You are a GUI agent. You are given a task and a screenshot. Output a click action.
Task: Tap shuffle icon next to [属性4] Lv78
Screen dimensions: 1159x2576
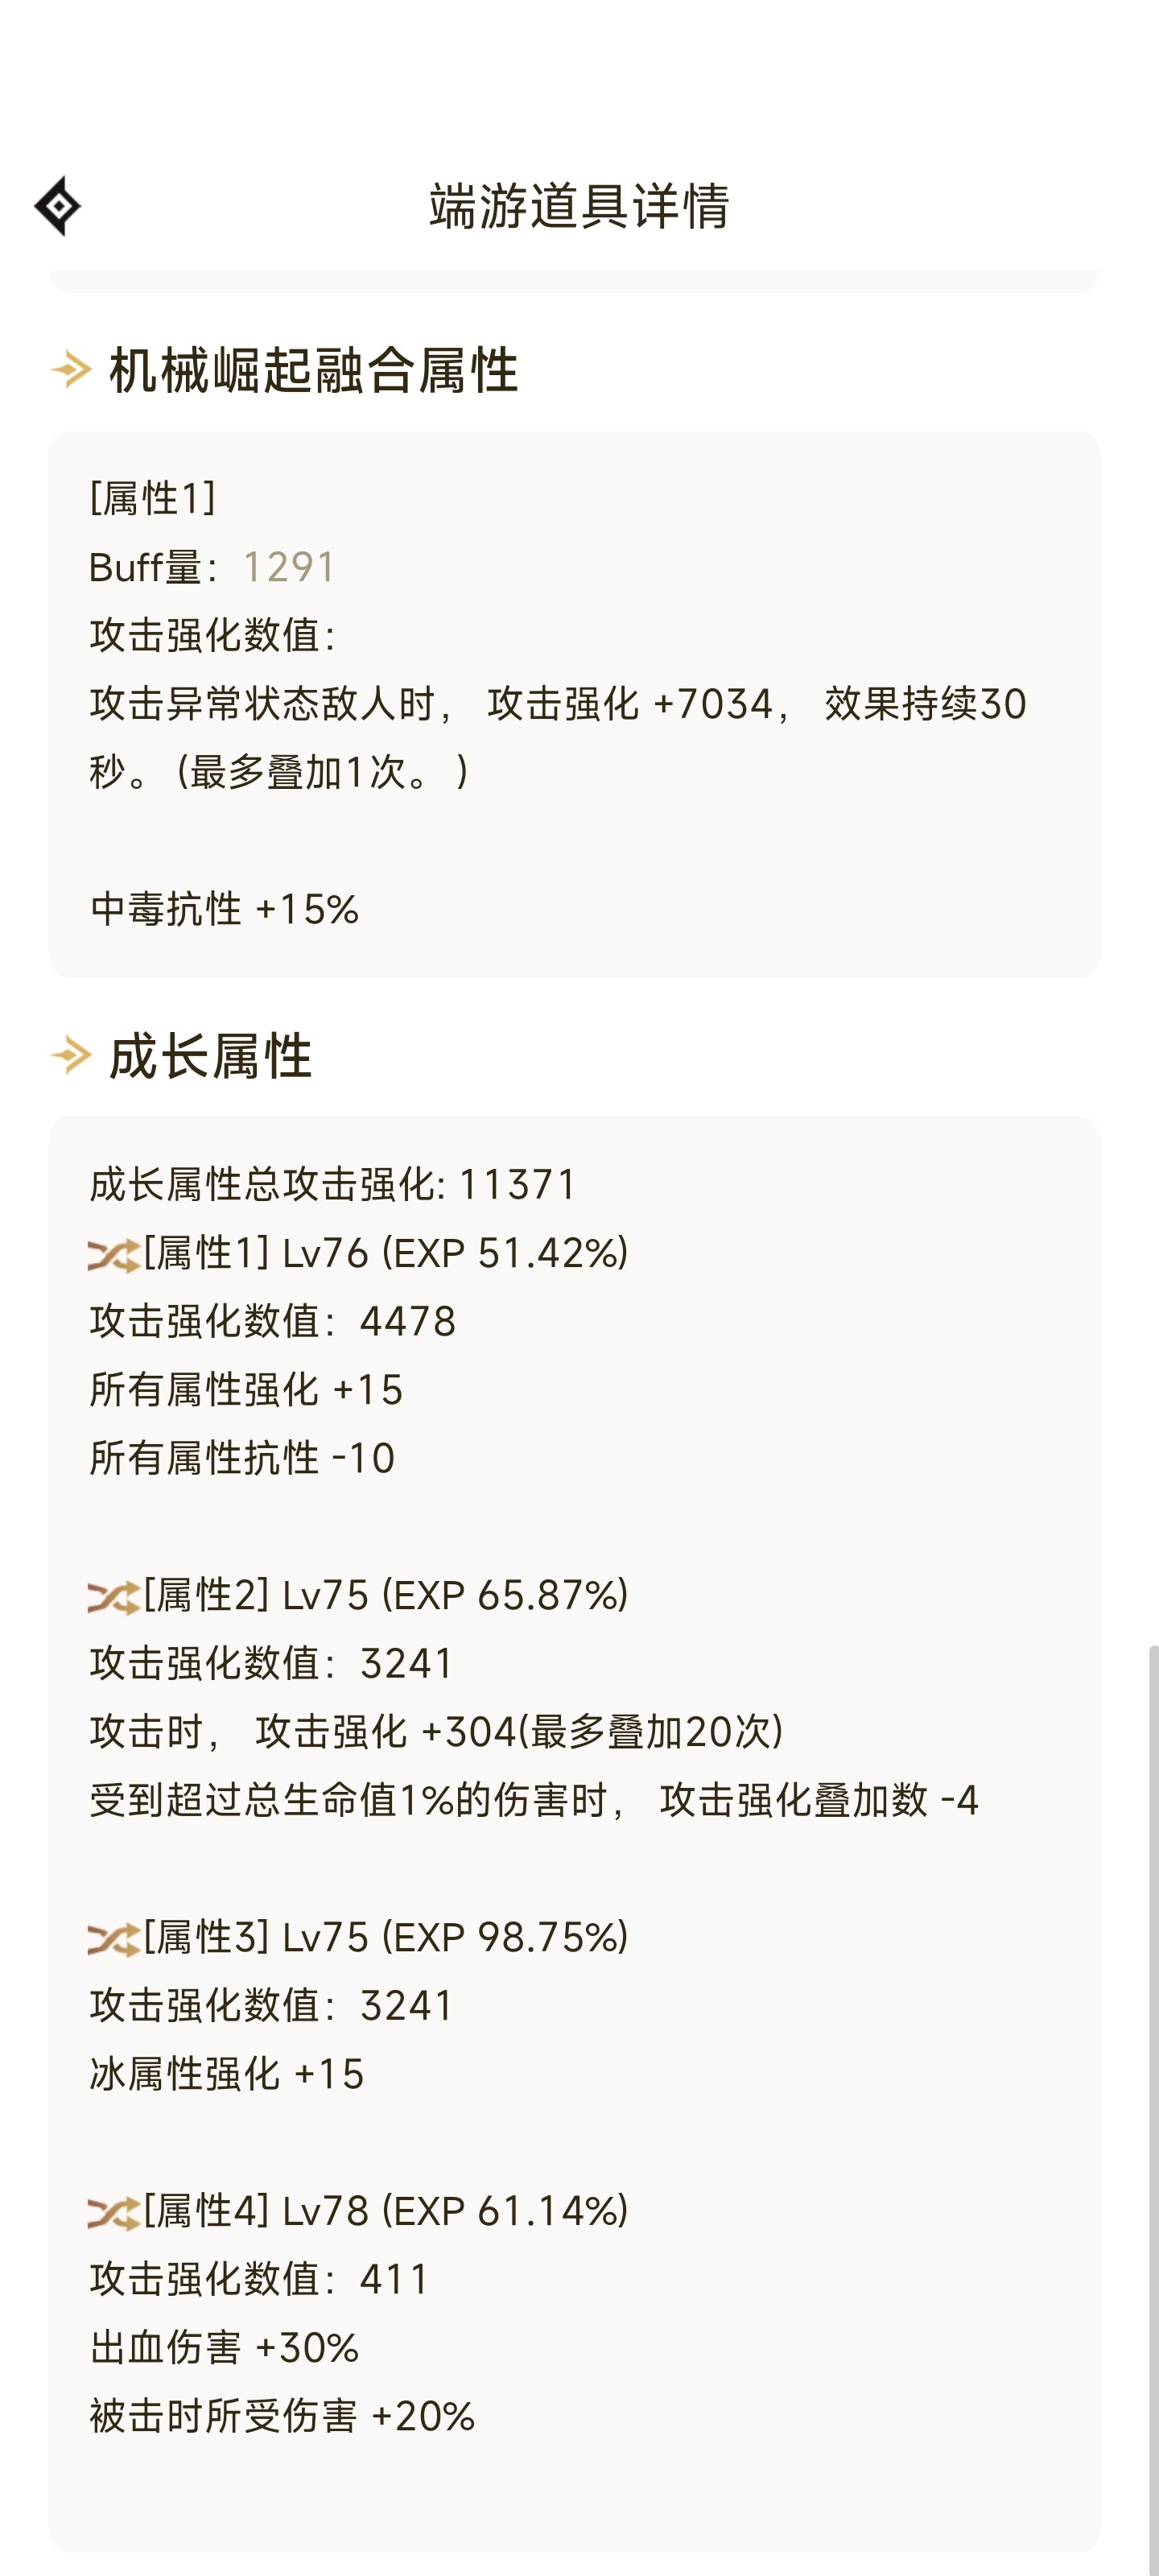(x=113, y=2213)
